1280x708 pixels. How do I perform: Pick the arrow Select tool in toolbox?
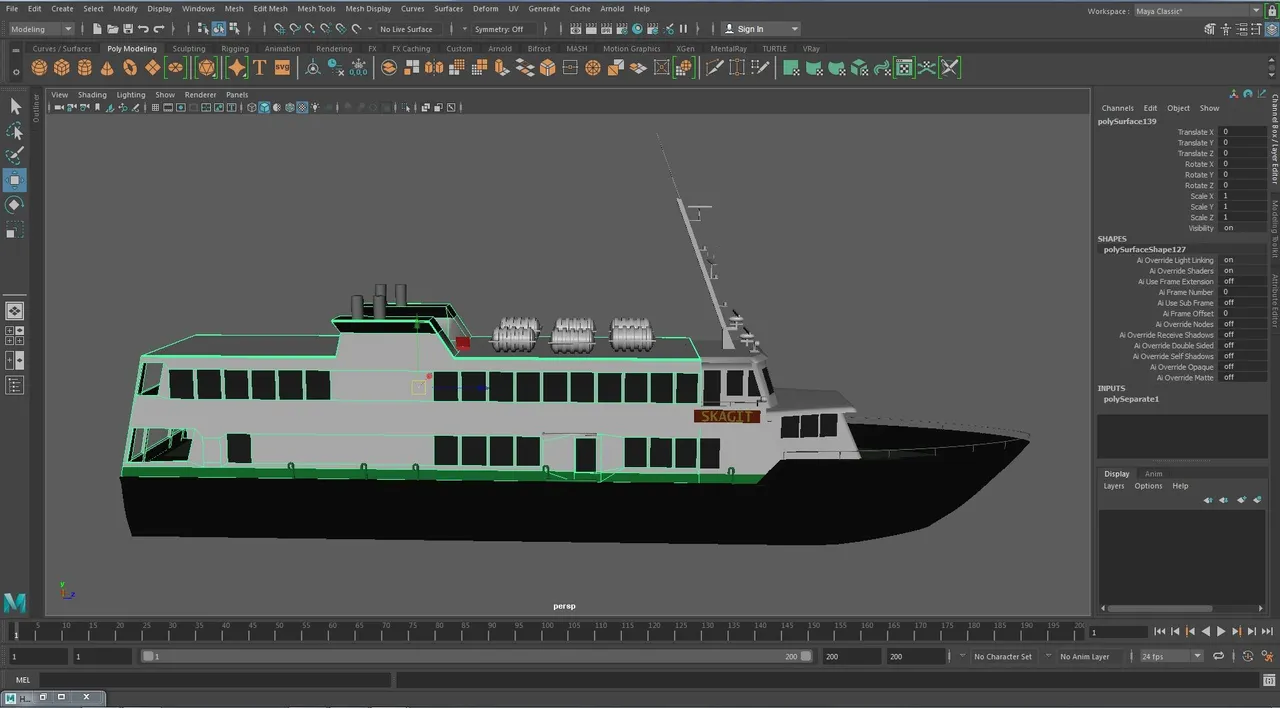[x=15, y=106]
